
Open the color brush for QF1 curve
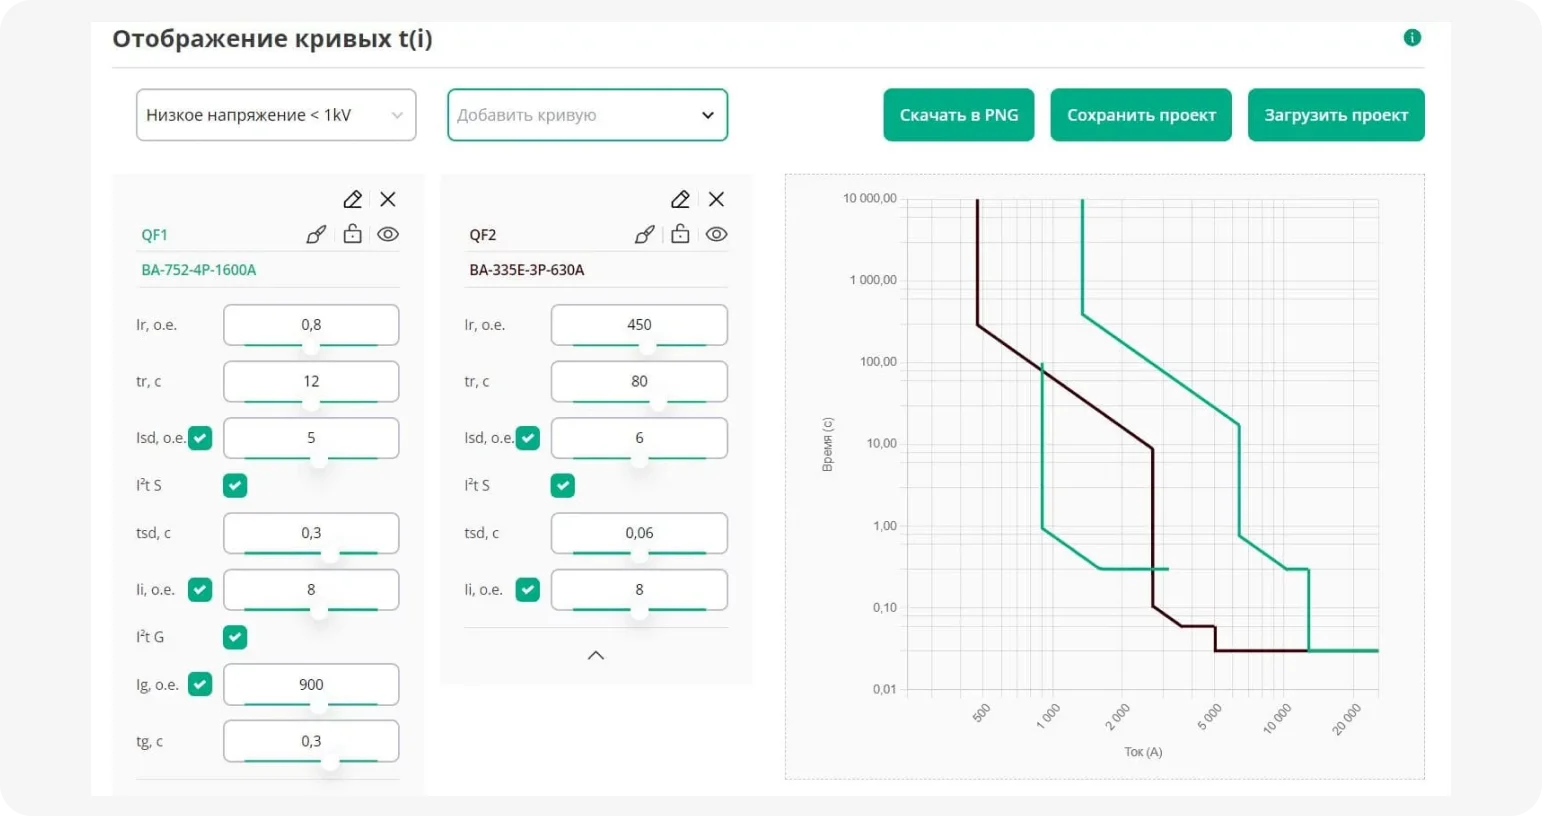click(x=316, y=235)
